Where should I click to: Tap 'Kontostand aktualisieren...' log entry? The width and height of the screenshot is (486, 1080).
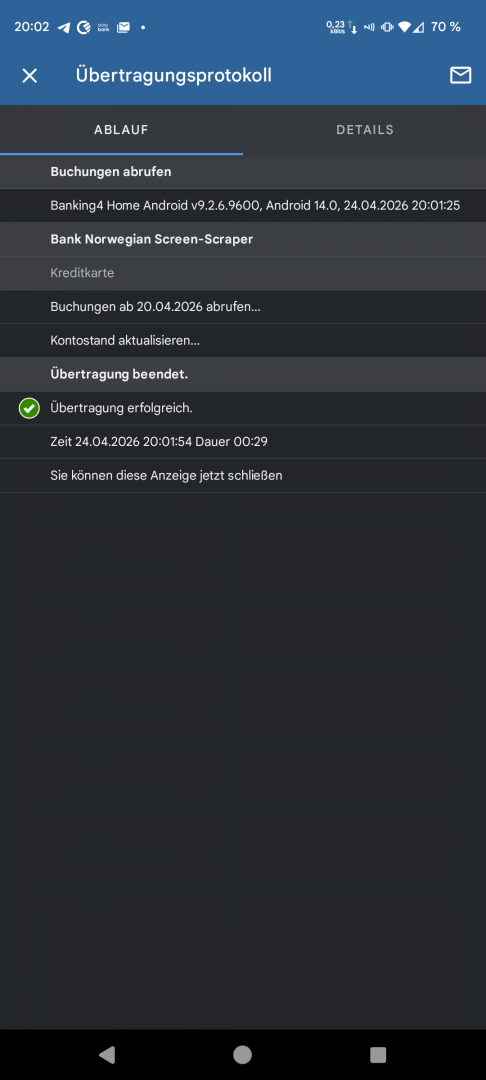[243, 341]
